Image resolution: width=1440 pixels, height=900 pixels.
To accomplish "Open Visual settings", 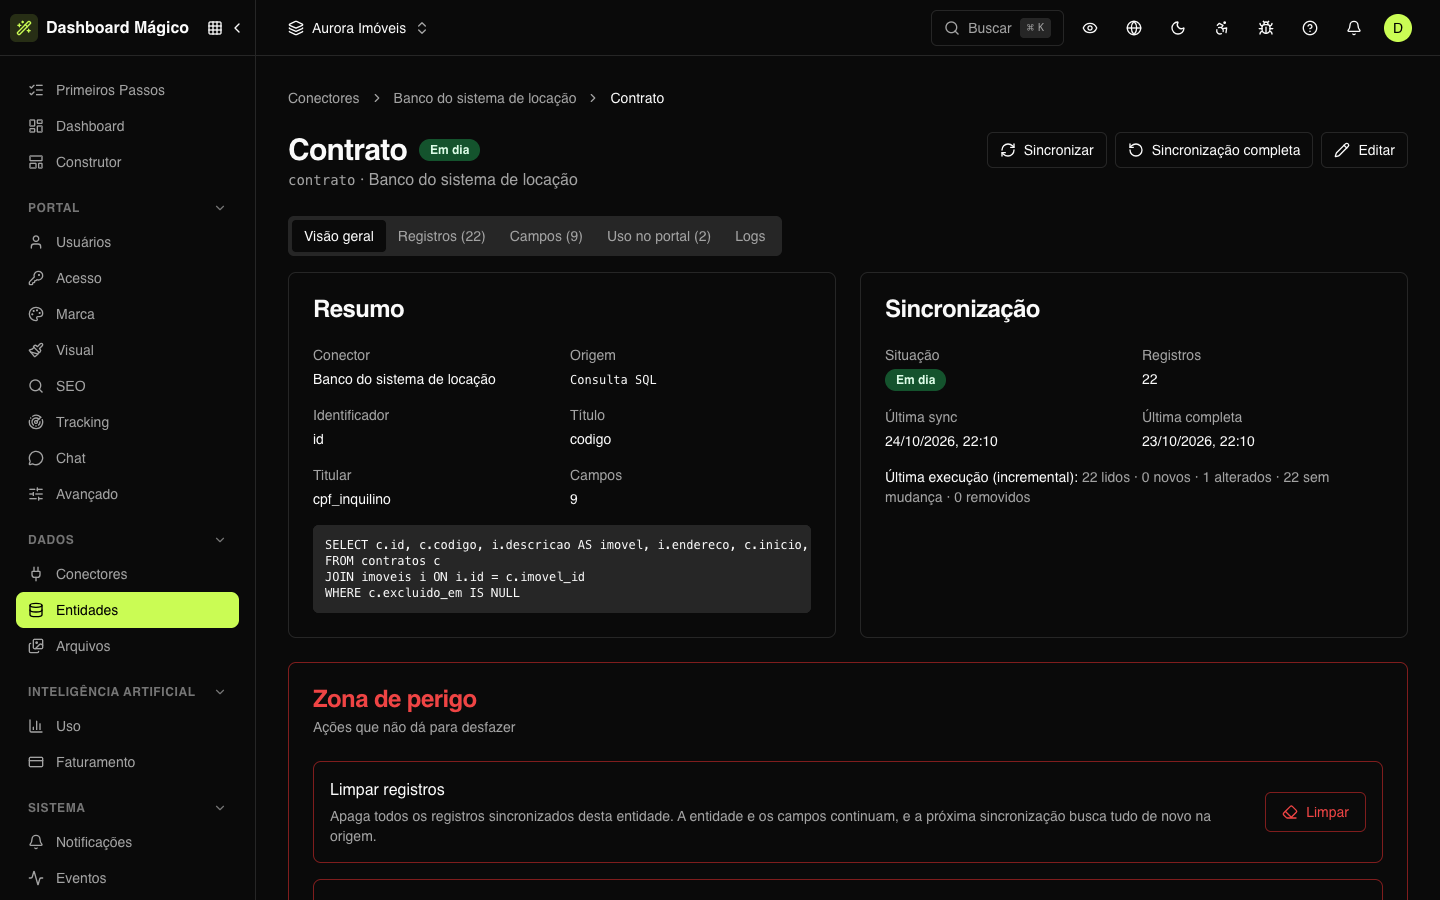I will click(x=127, y=350).
